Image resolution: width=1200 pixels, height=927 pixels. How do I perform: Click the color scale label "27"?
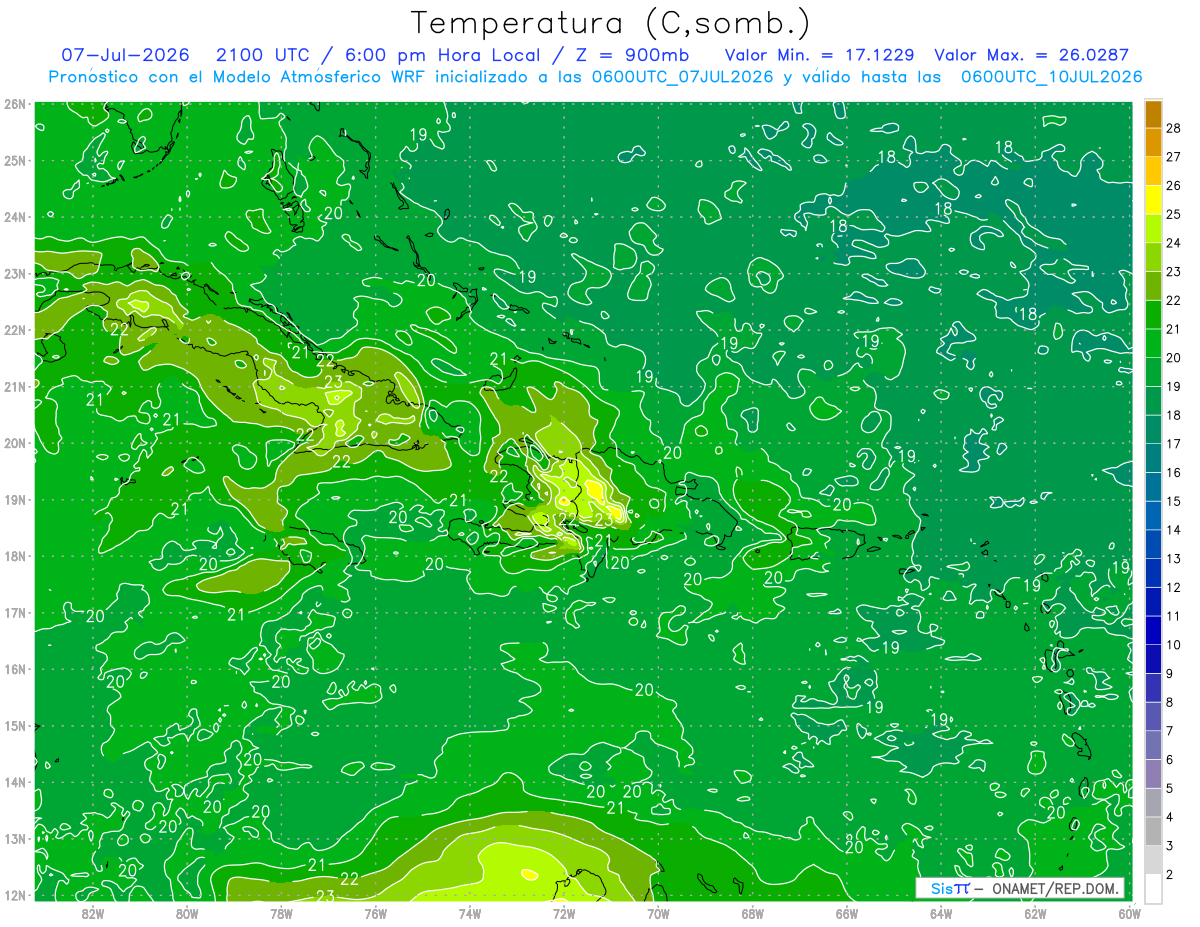click(1173, 156)
